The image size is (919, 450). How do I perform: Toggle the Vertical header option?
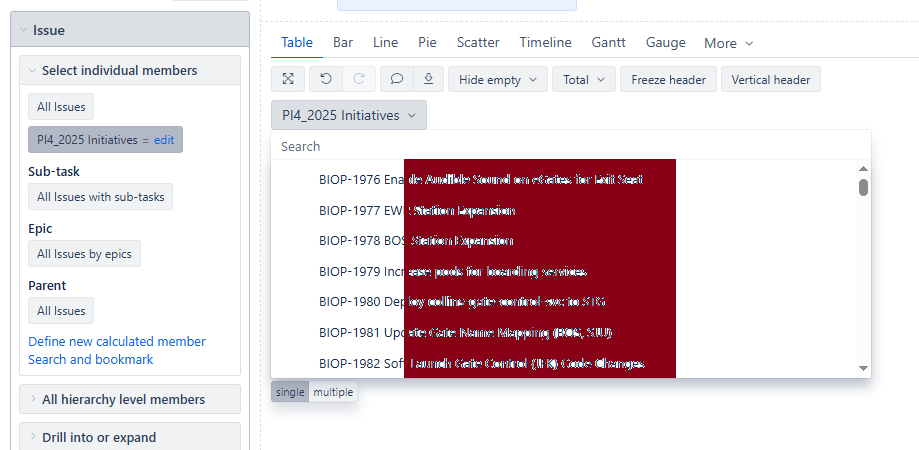tap(770, 80)
